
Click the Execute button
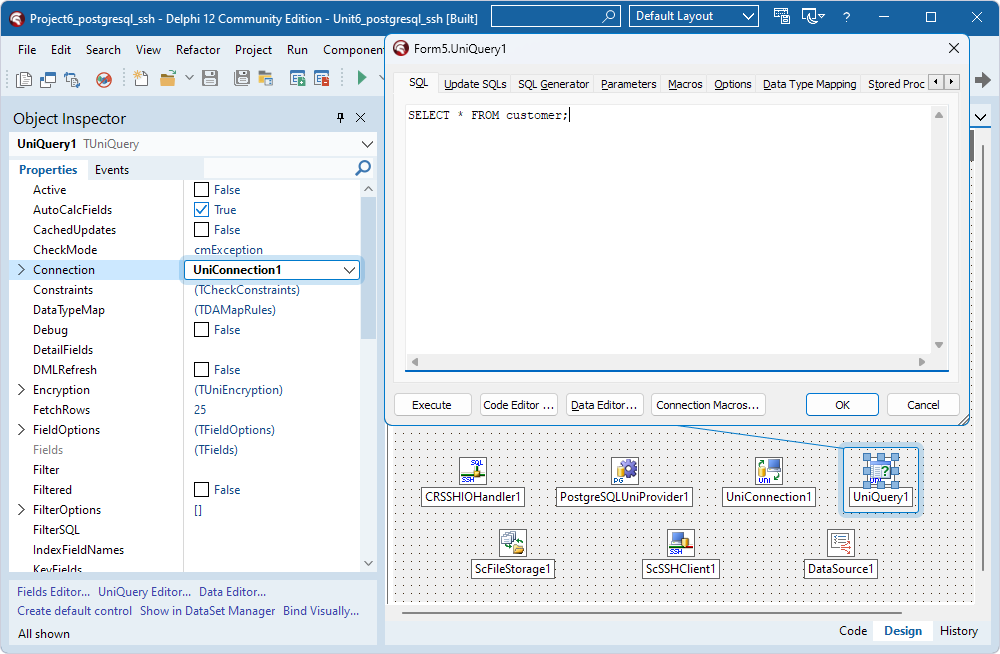(432, 405)
